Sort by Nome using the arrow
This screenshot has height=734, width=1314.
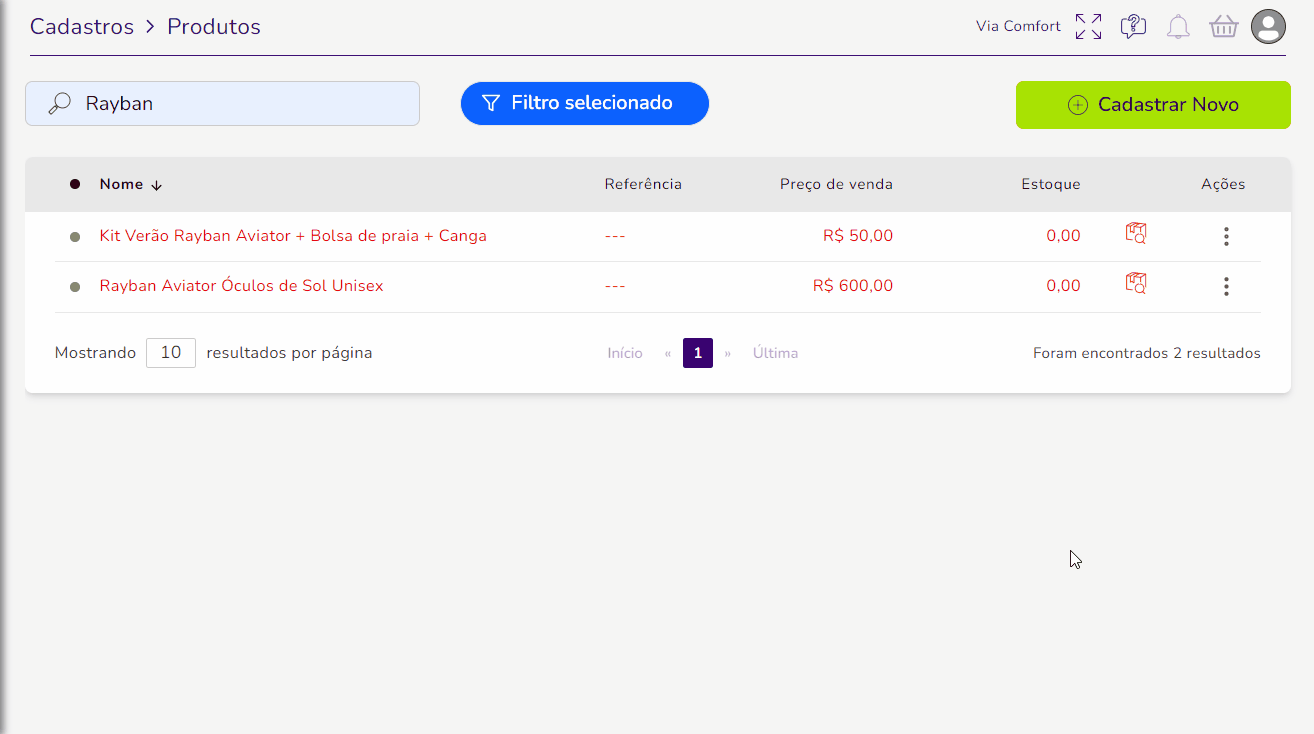156,185
